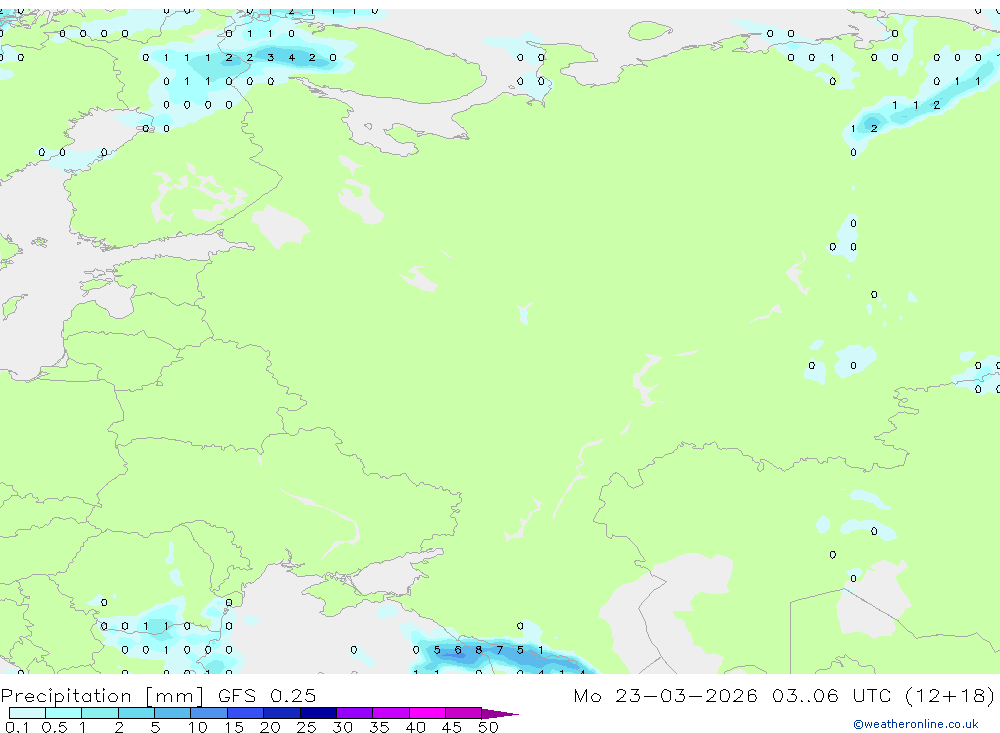Click the precipitation value '4' in the north
This screenshot has height=733, width=1000.
tap(291, 57)
